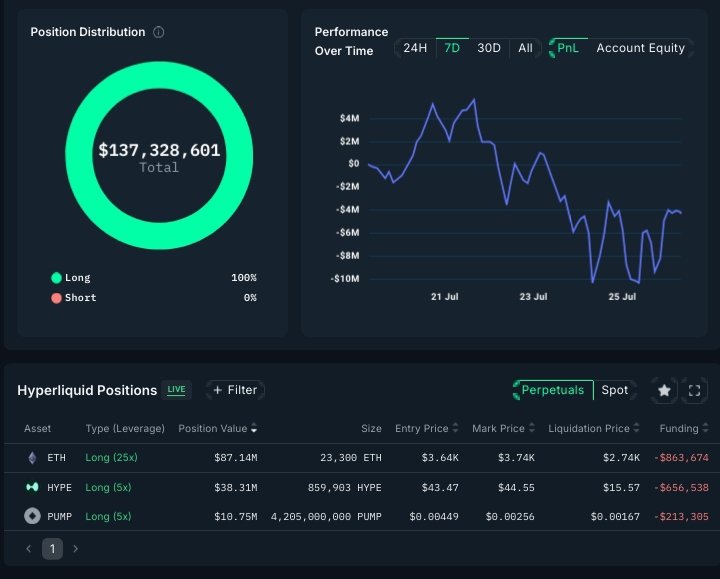Click ETH Long (25x) label
The height and width of the screenshot is (579, 720).
click(x=112, y=458)
